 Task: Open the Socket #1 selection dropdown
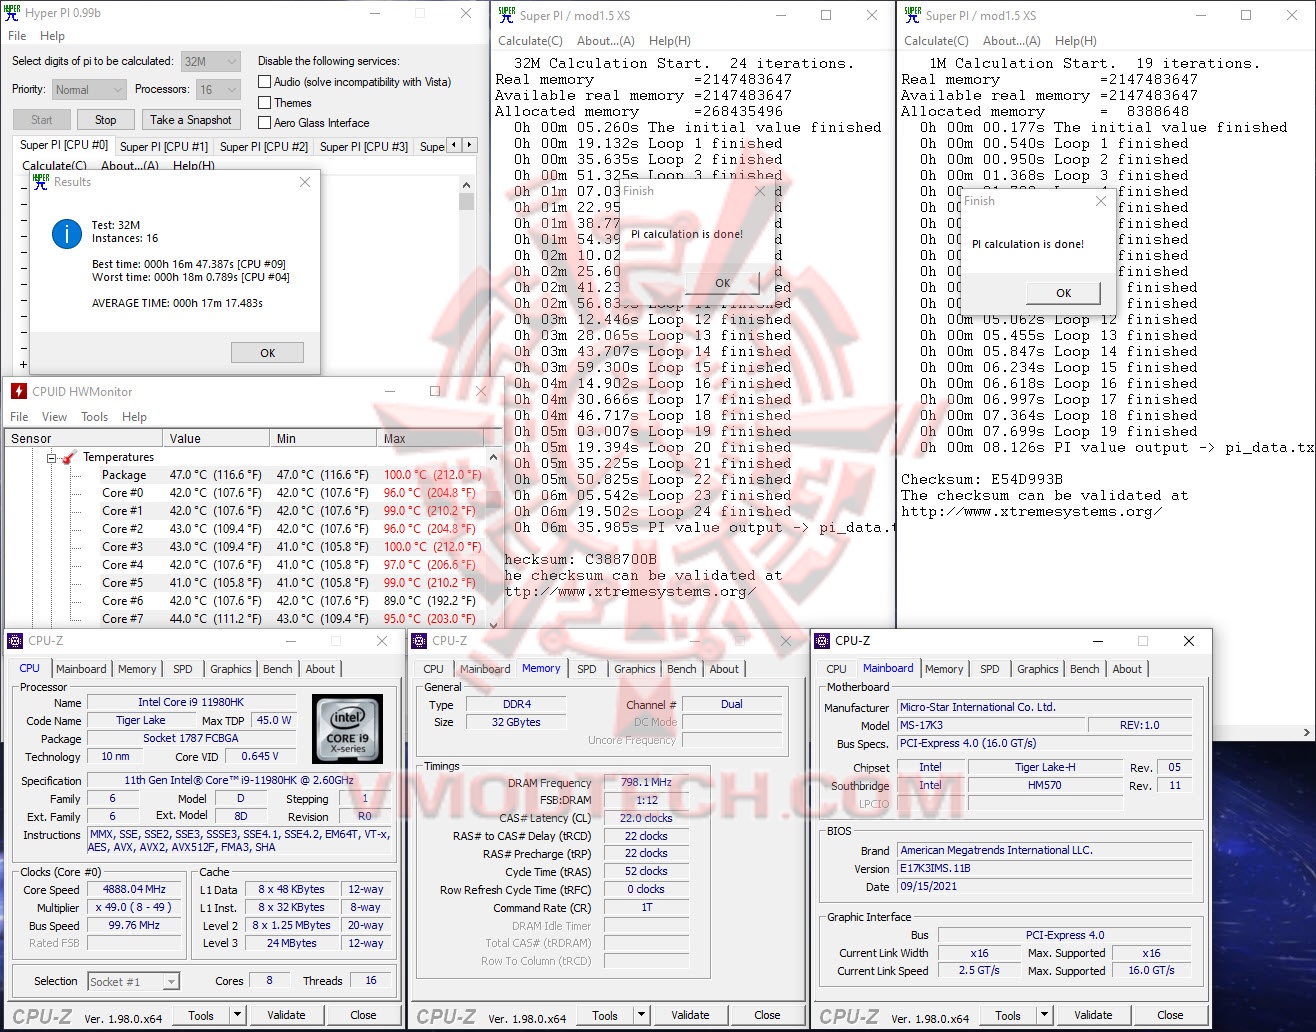click(x=133, y=982)
